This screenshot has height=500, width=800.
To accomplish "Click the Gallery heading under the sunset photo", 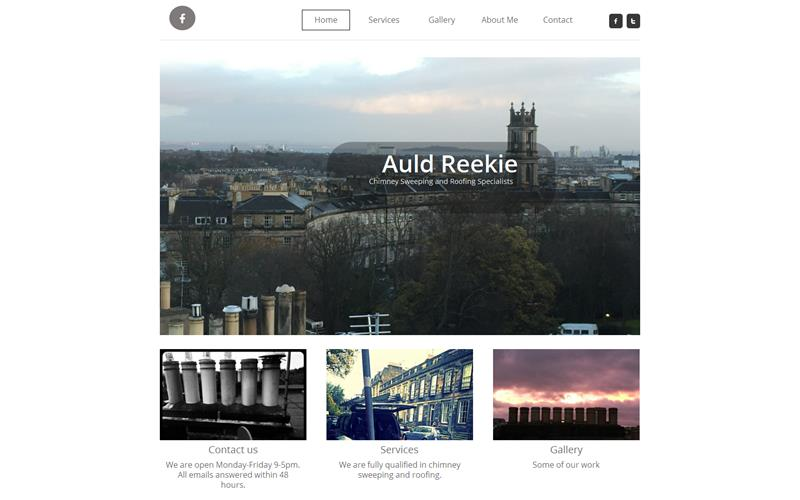I will point(566,449).
